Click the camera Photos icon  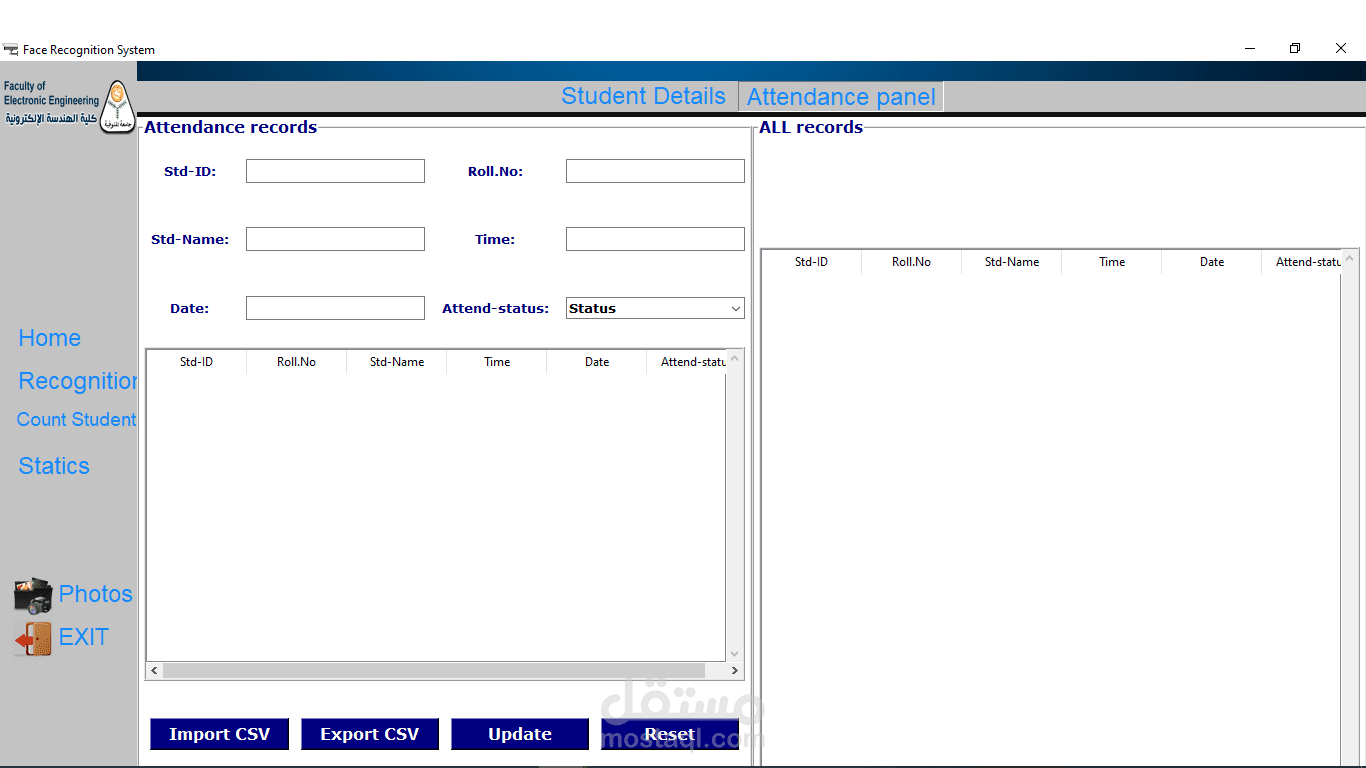(33, 595)
